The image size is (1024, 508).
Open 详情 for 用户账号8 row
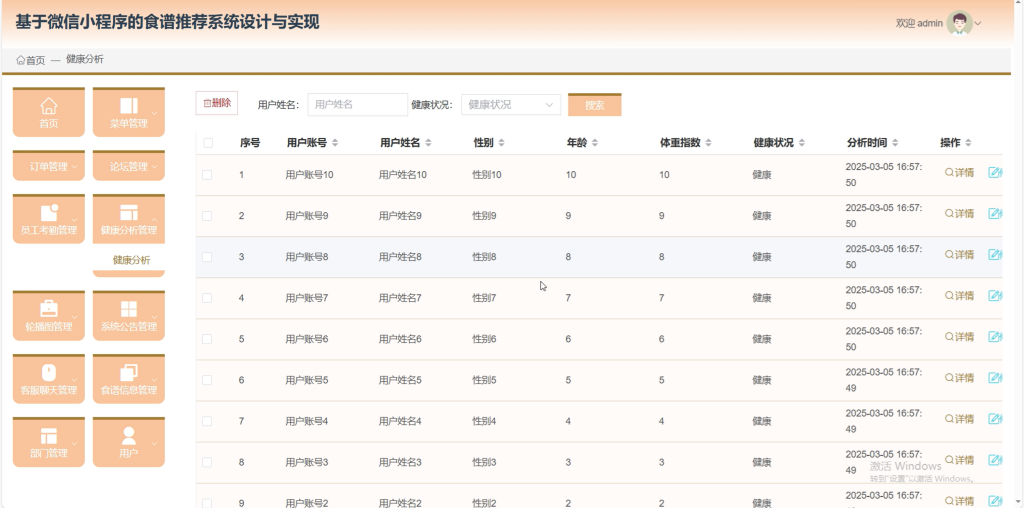[x=959, y=255]
